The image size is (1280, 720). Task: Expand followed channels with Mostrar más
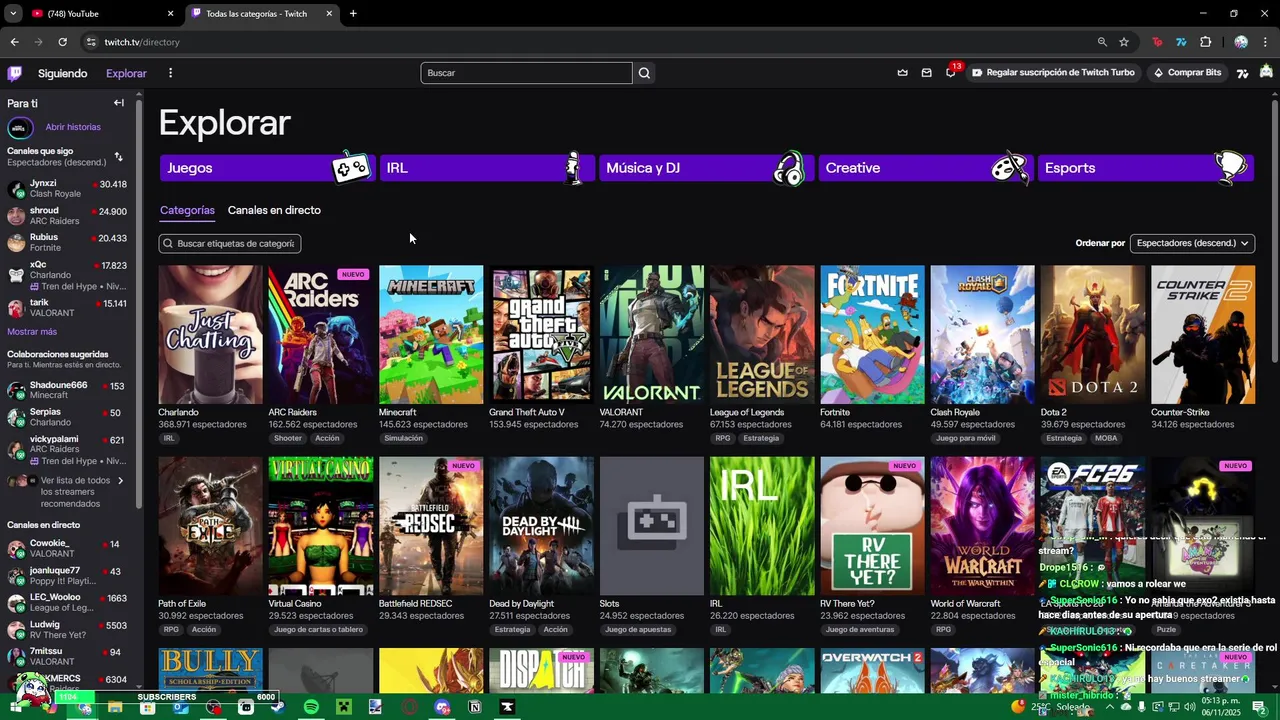(x=32, y=331)
